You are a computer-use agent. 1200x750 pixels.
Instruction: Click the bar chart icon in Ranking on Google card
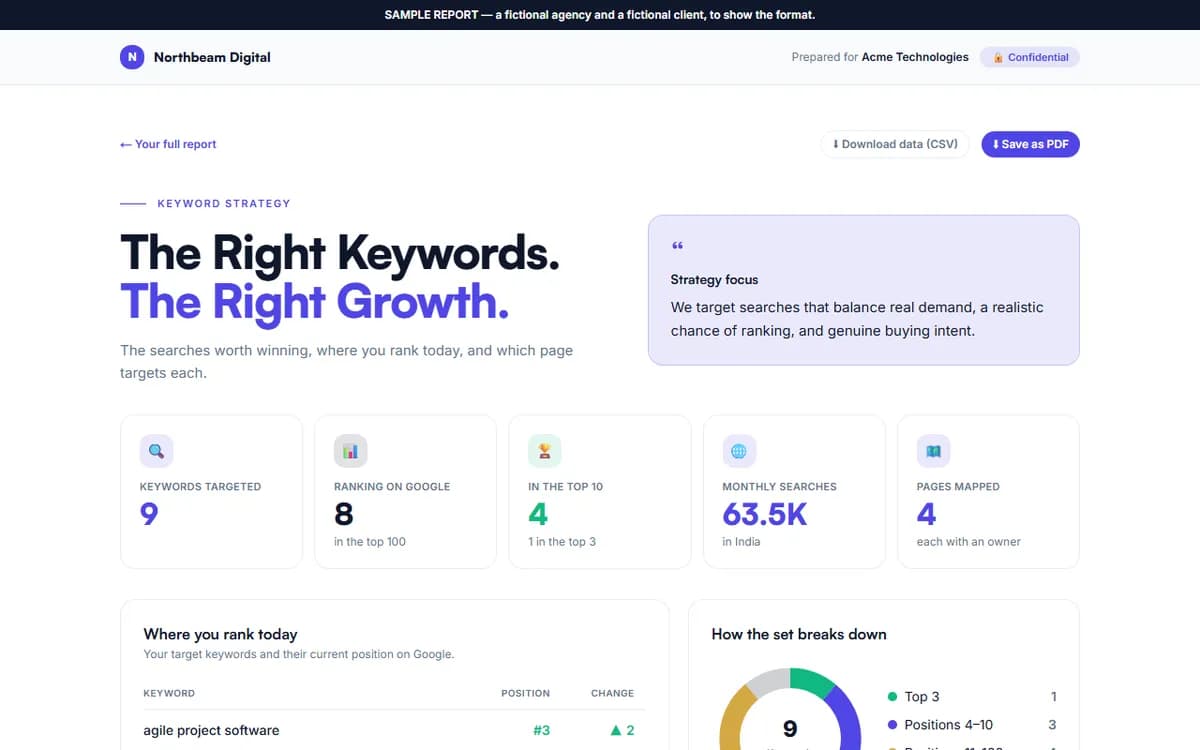tap(350, 451)
